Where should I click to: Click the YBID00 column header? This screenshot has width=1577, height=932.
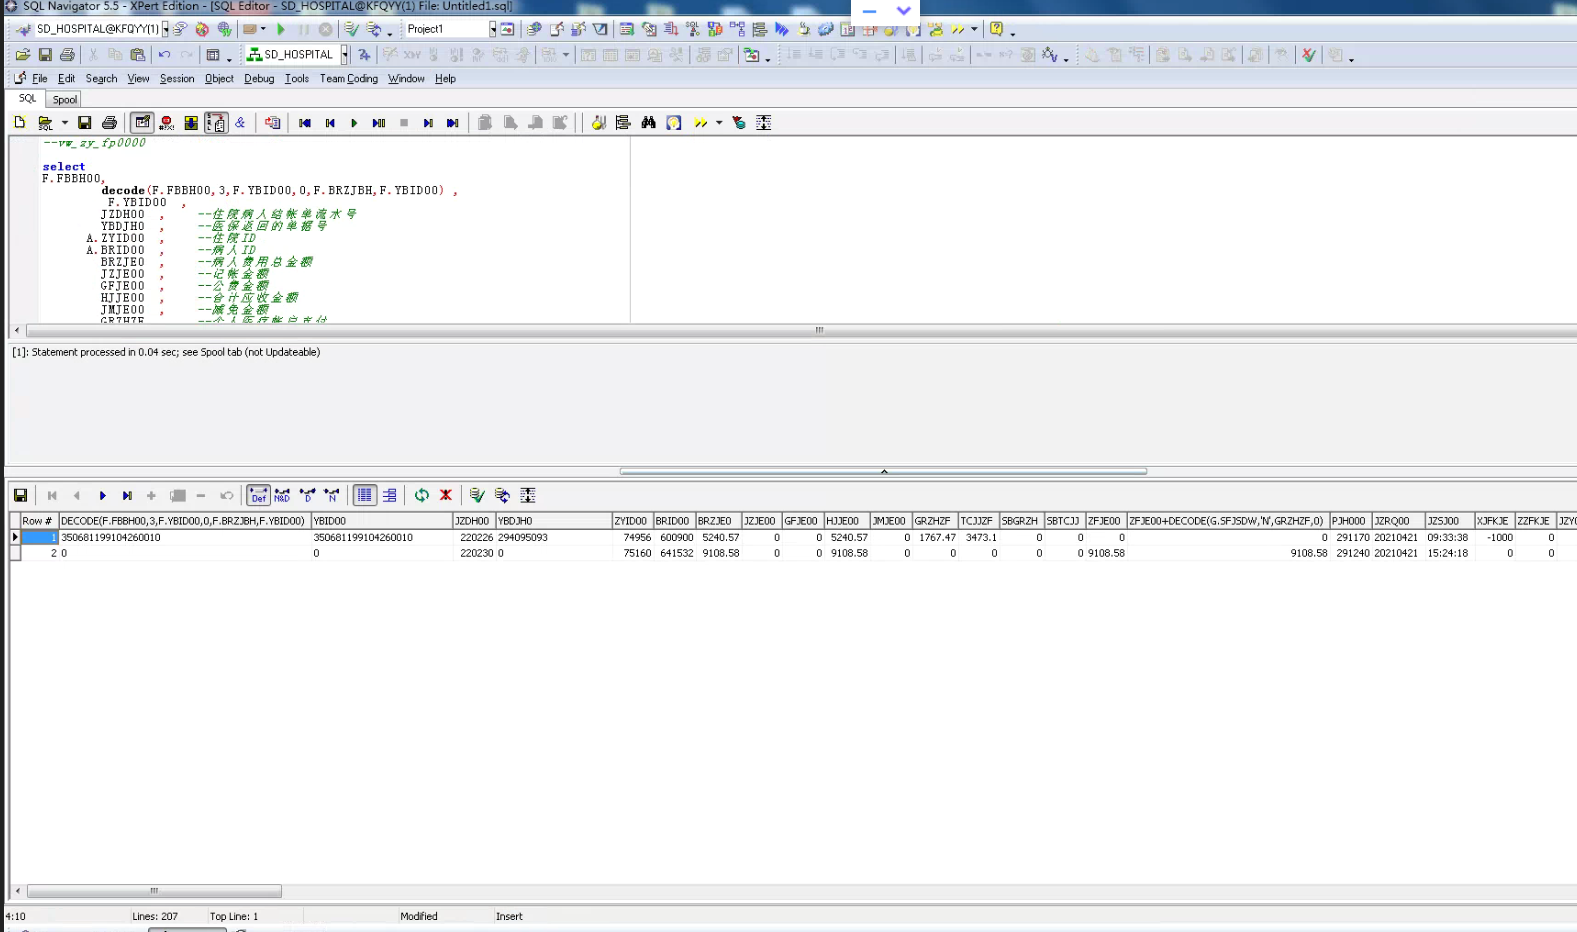(x=382, y=521)
